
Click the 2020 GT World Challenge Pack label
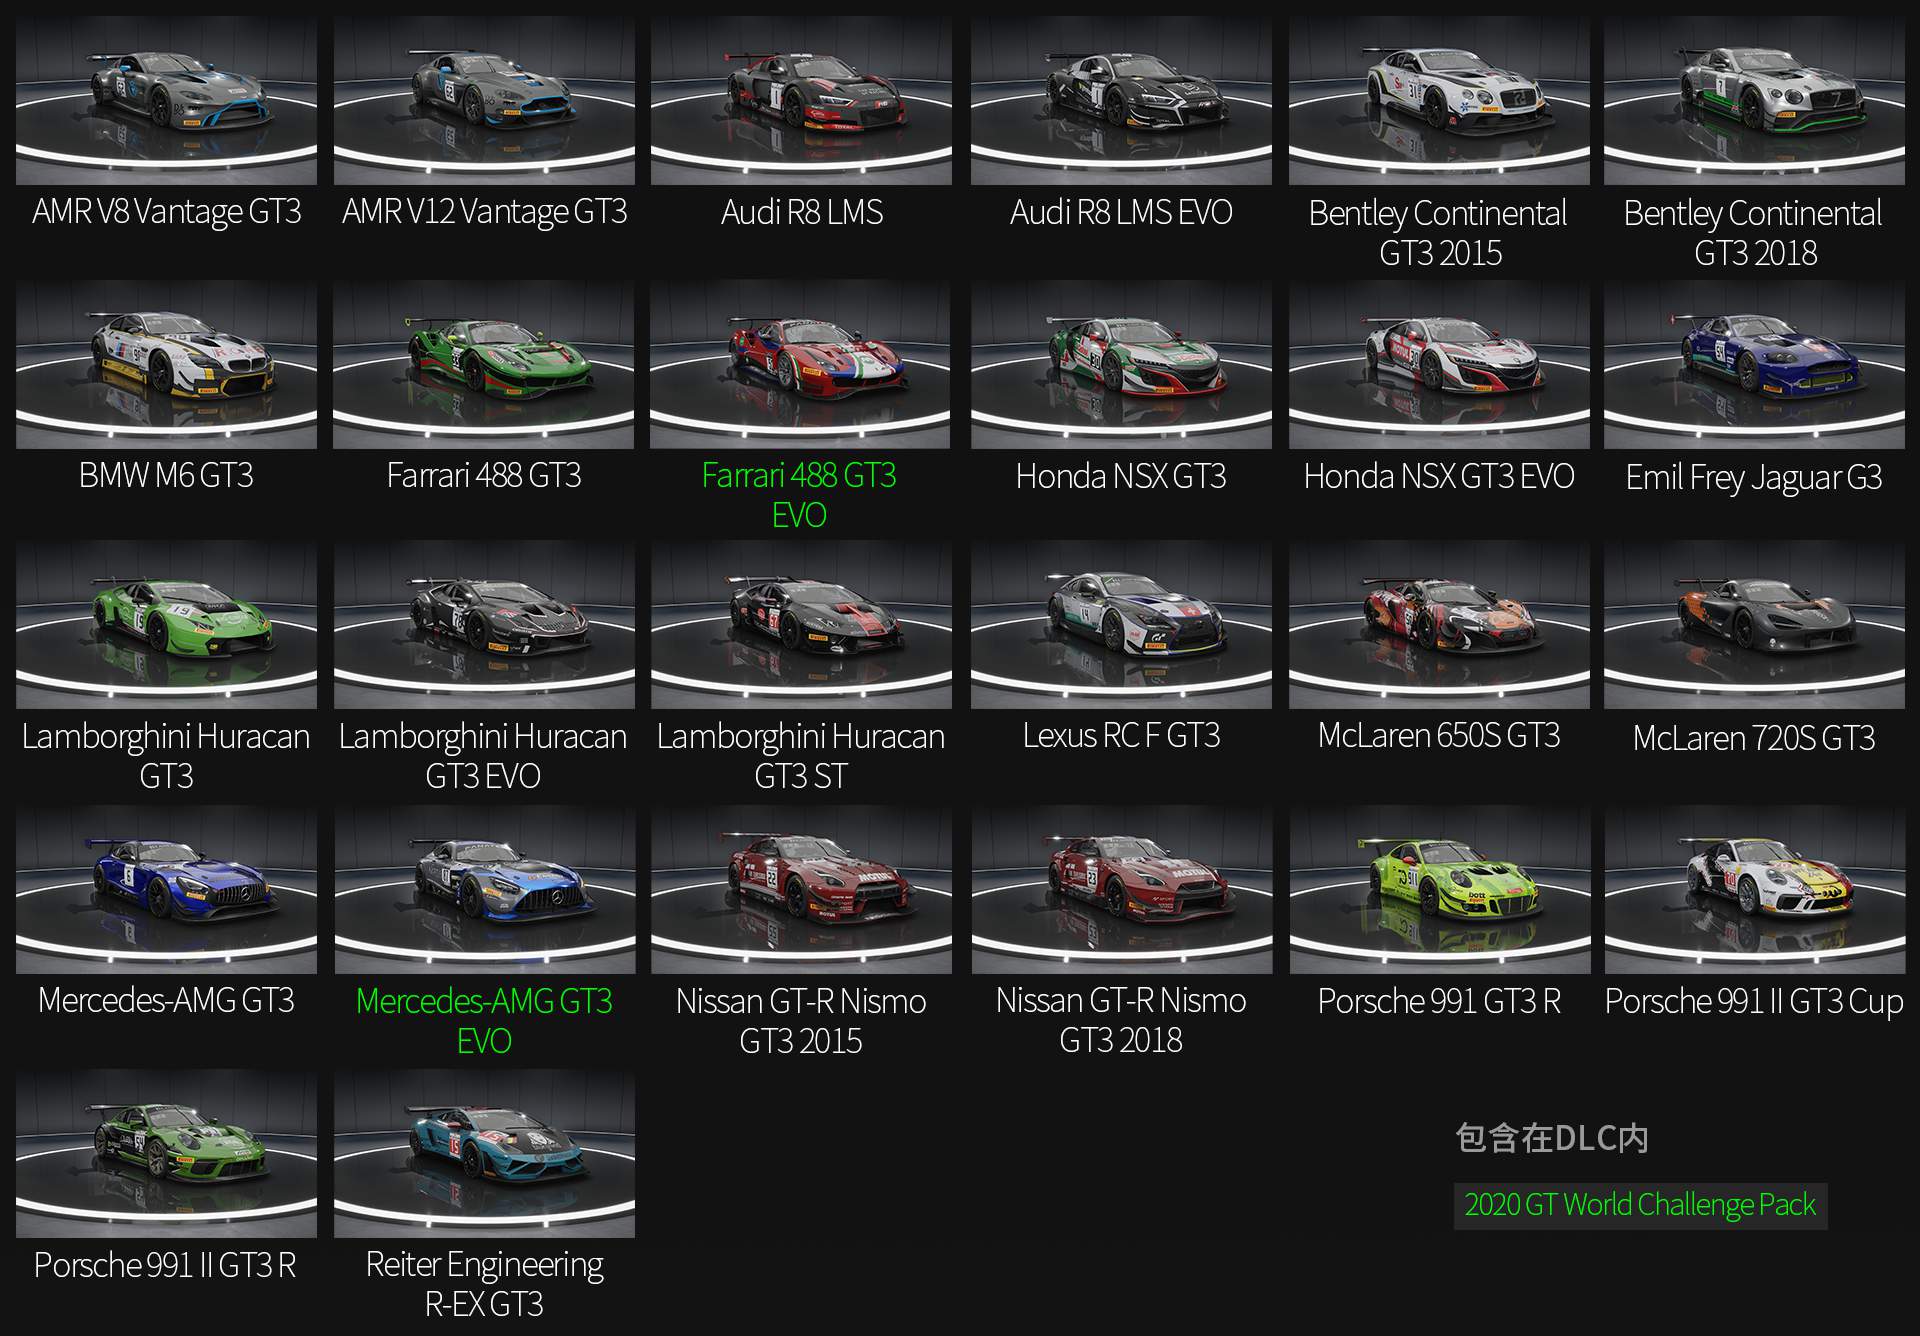tap(1640, 1205)
